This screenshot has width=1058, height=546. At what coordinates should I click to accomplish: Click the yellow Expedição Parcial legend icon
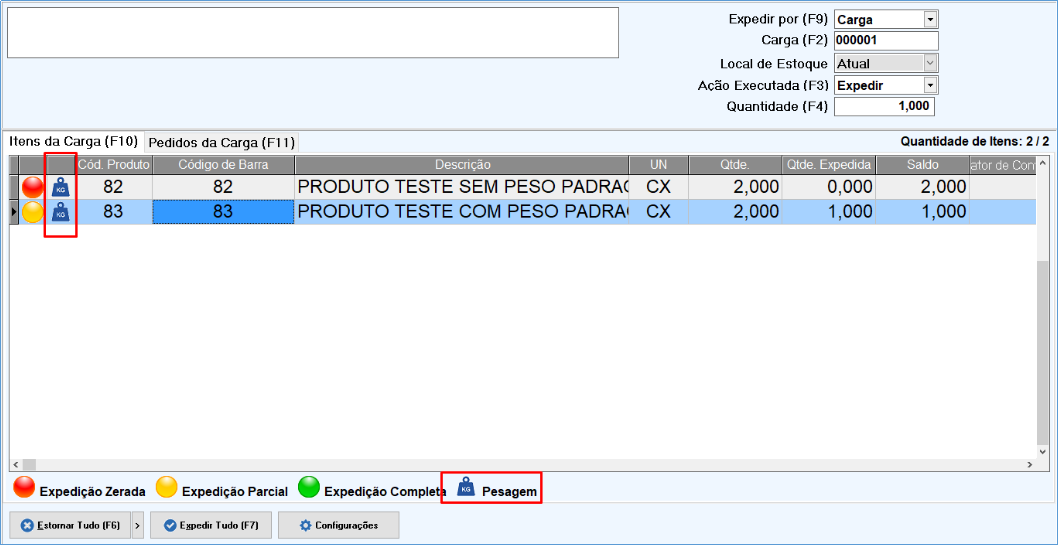click(x=167, y=488)
